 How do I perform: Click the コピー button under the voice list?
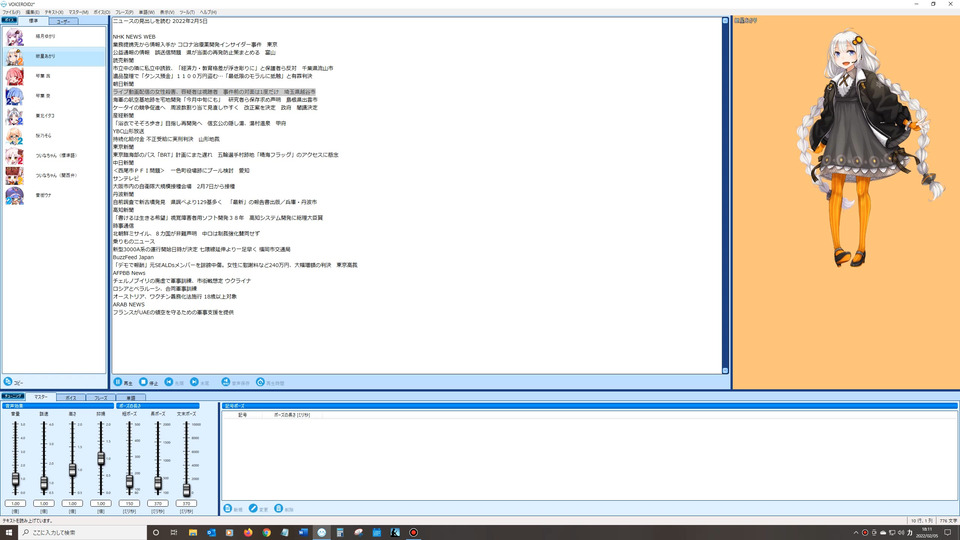point(13,382)
